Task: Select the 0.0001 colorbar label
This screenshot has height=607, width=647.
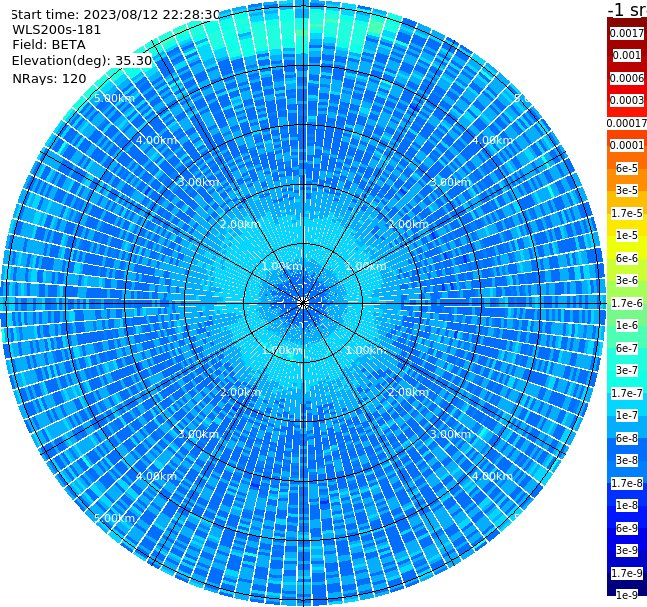Action: (627, 145)
